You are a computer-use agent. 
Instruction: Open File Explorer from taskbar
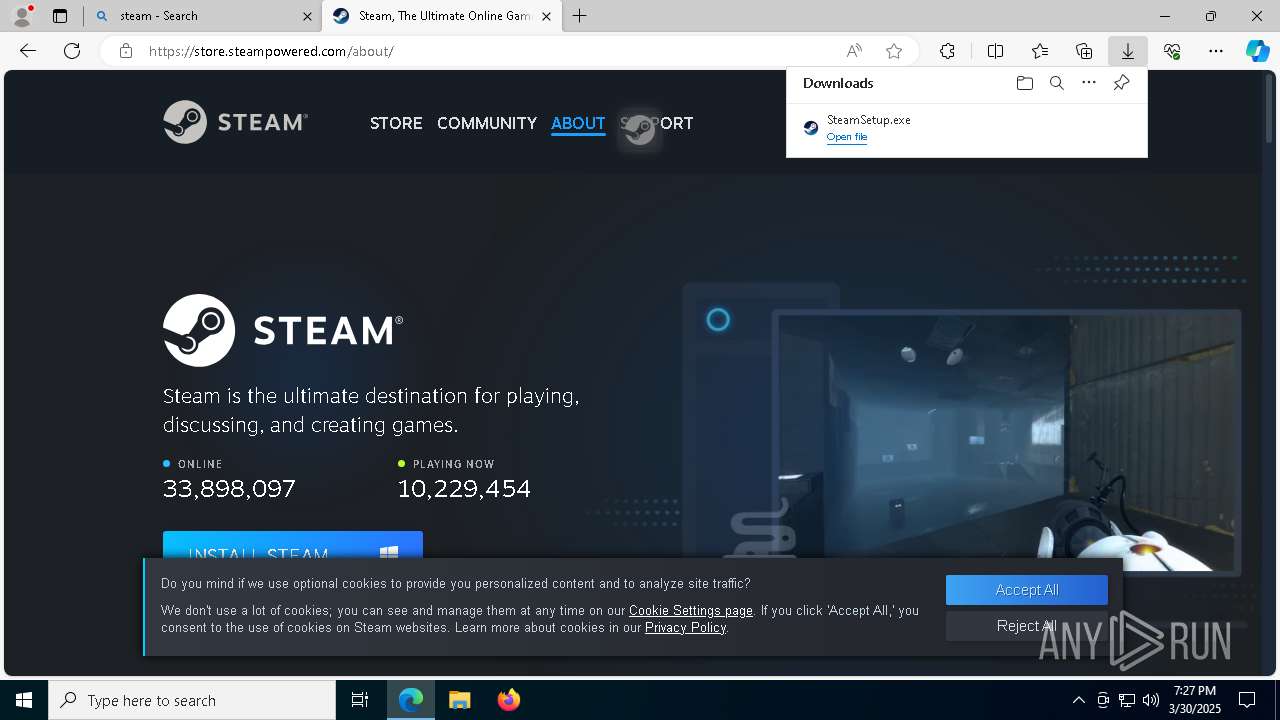[459, 700]
